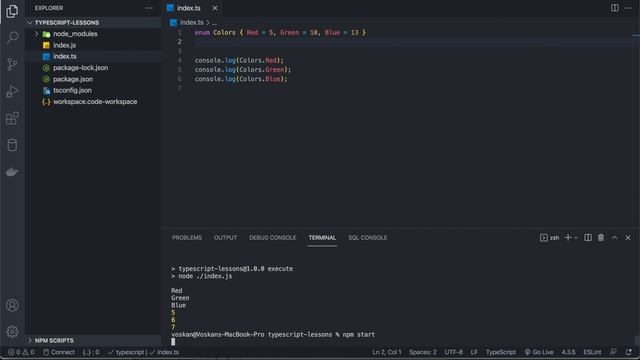Open index.js in the explorer
Viewport: 640px width, 360px height.
[64, 45]
